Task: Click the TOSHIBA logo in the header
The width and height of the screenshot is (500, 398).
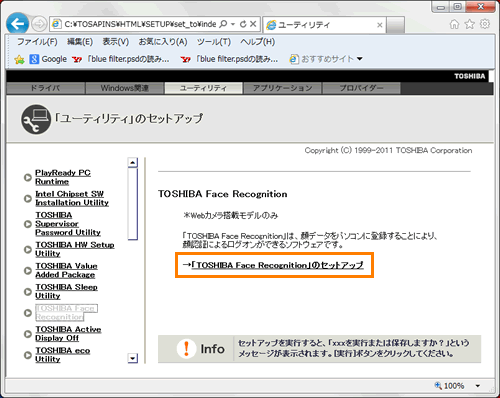Action: (x=470, y=76)
